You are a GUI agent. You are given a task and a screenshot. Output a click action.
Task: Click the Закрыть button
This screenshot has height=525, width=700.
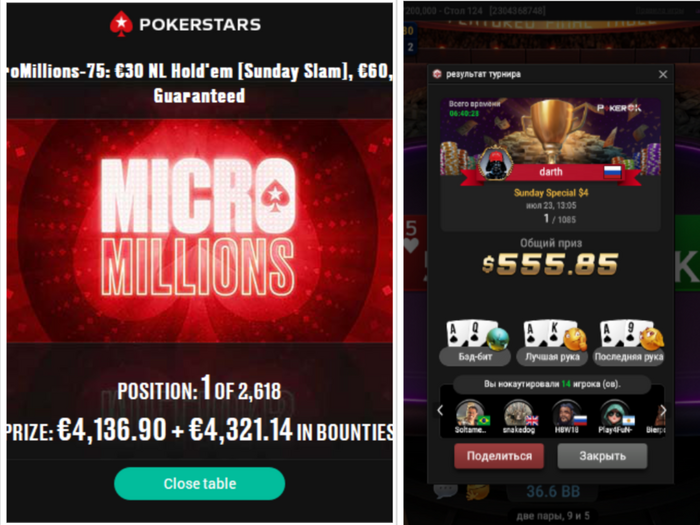(x=602, y=456)
